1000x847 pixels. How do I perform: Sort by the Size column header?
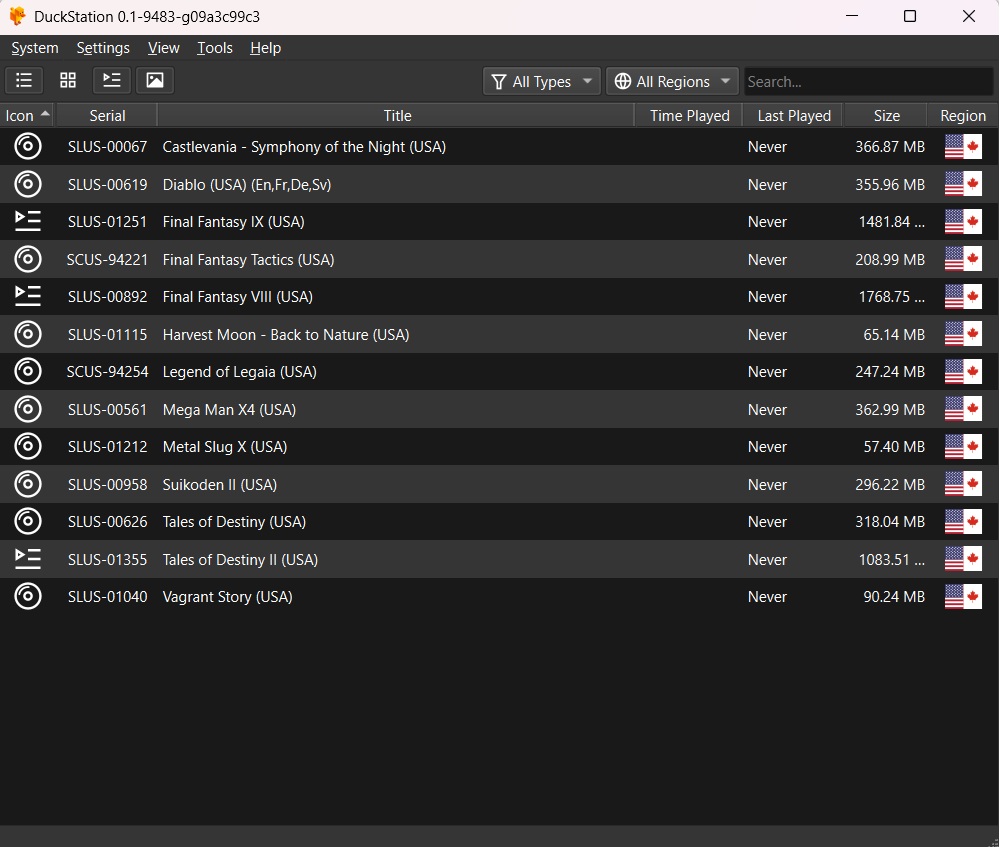pos(886,115)
